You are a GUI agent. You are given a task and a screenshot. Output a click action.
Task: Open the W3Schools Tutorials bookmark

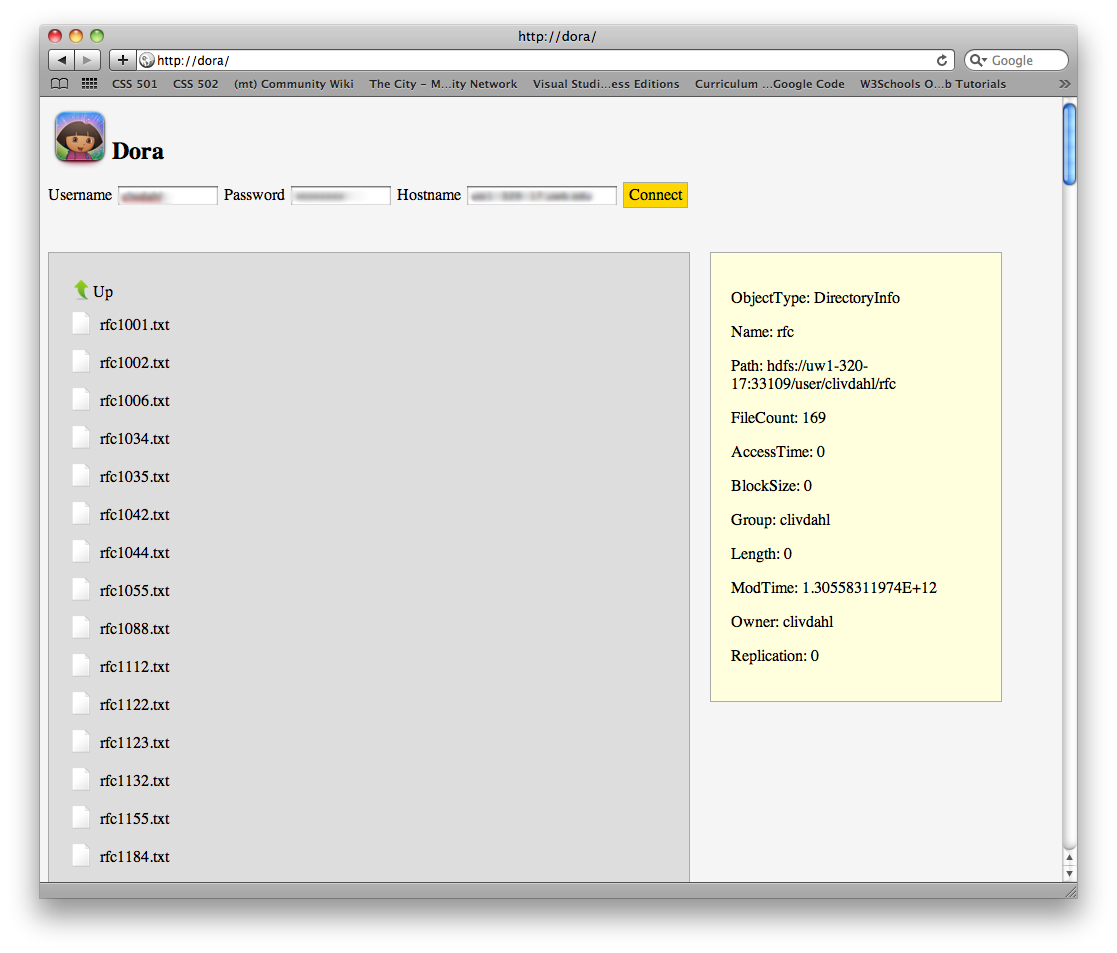pos(932,84)
